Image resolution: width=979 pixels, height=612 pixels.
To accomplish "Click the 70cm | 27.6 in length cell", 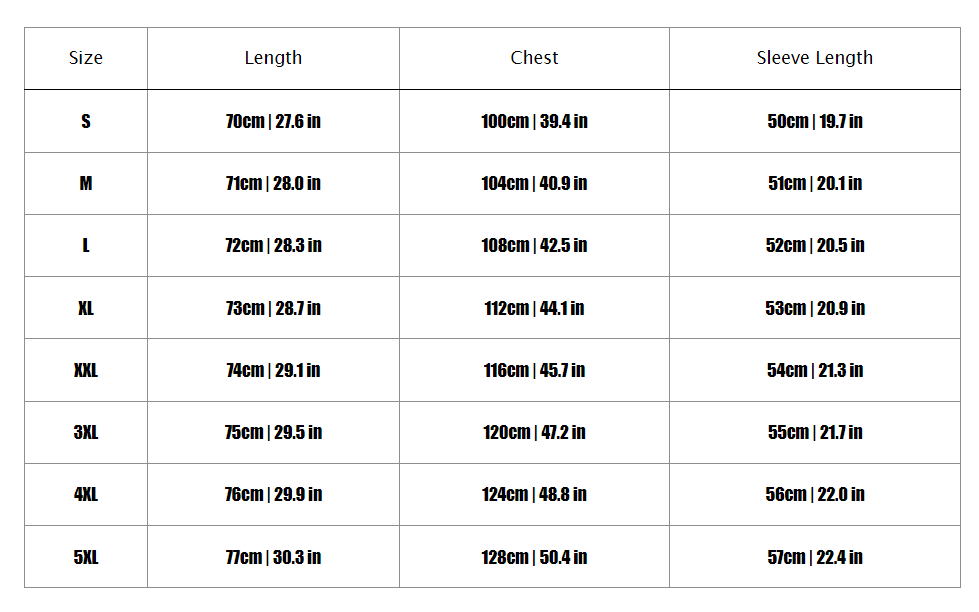I will click(x=273, y=121).
